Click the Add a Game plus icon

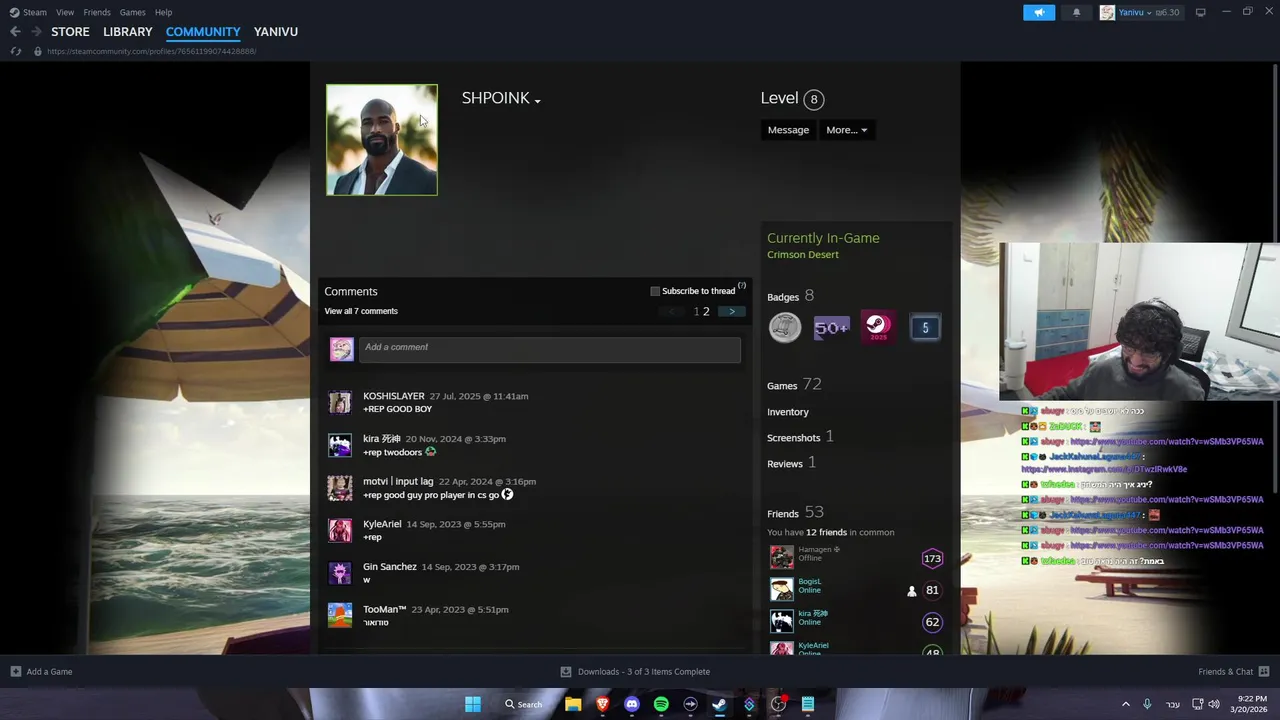pyautogui.click(x=15, y=671)
